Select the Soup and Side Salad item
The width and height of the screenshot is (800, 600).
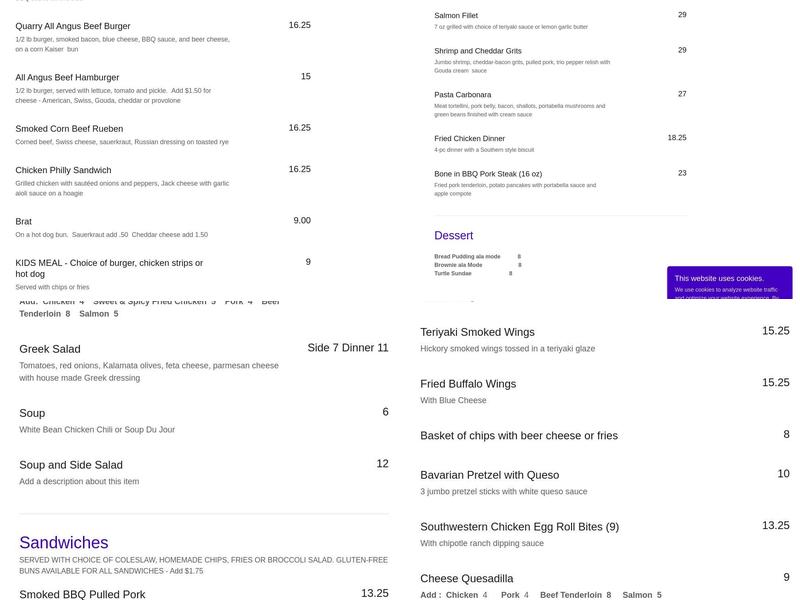[68, 464]
